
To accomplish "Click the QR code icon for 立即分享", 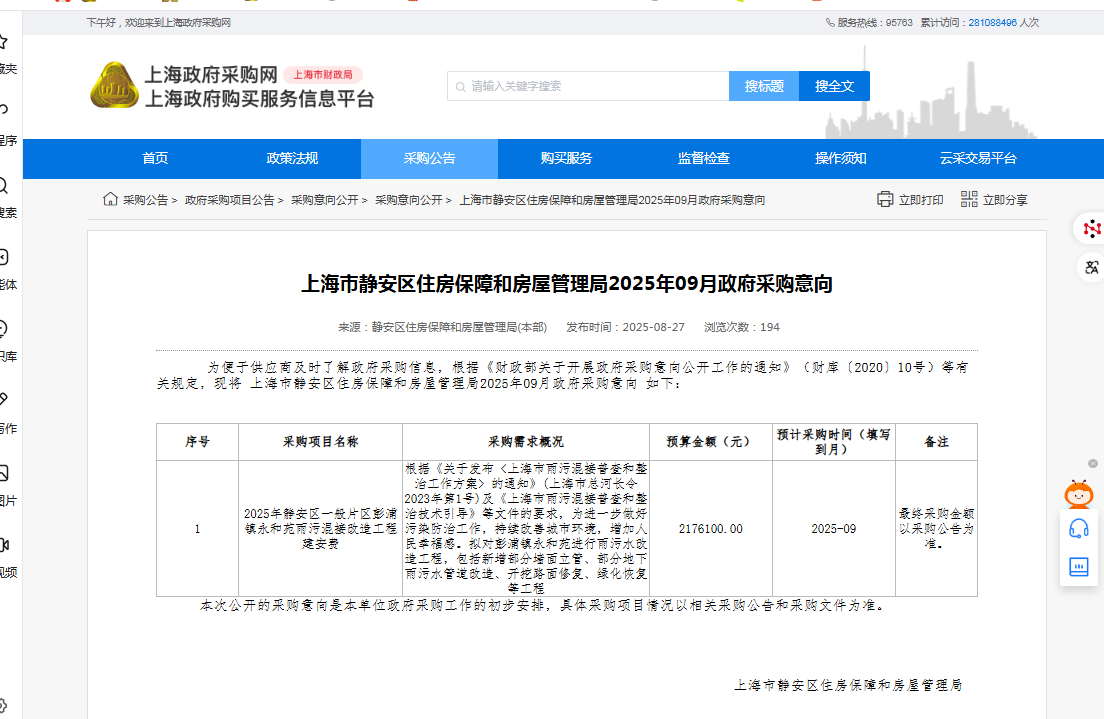I will coord(969,199).
